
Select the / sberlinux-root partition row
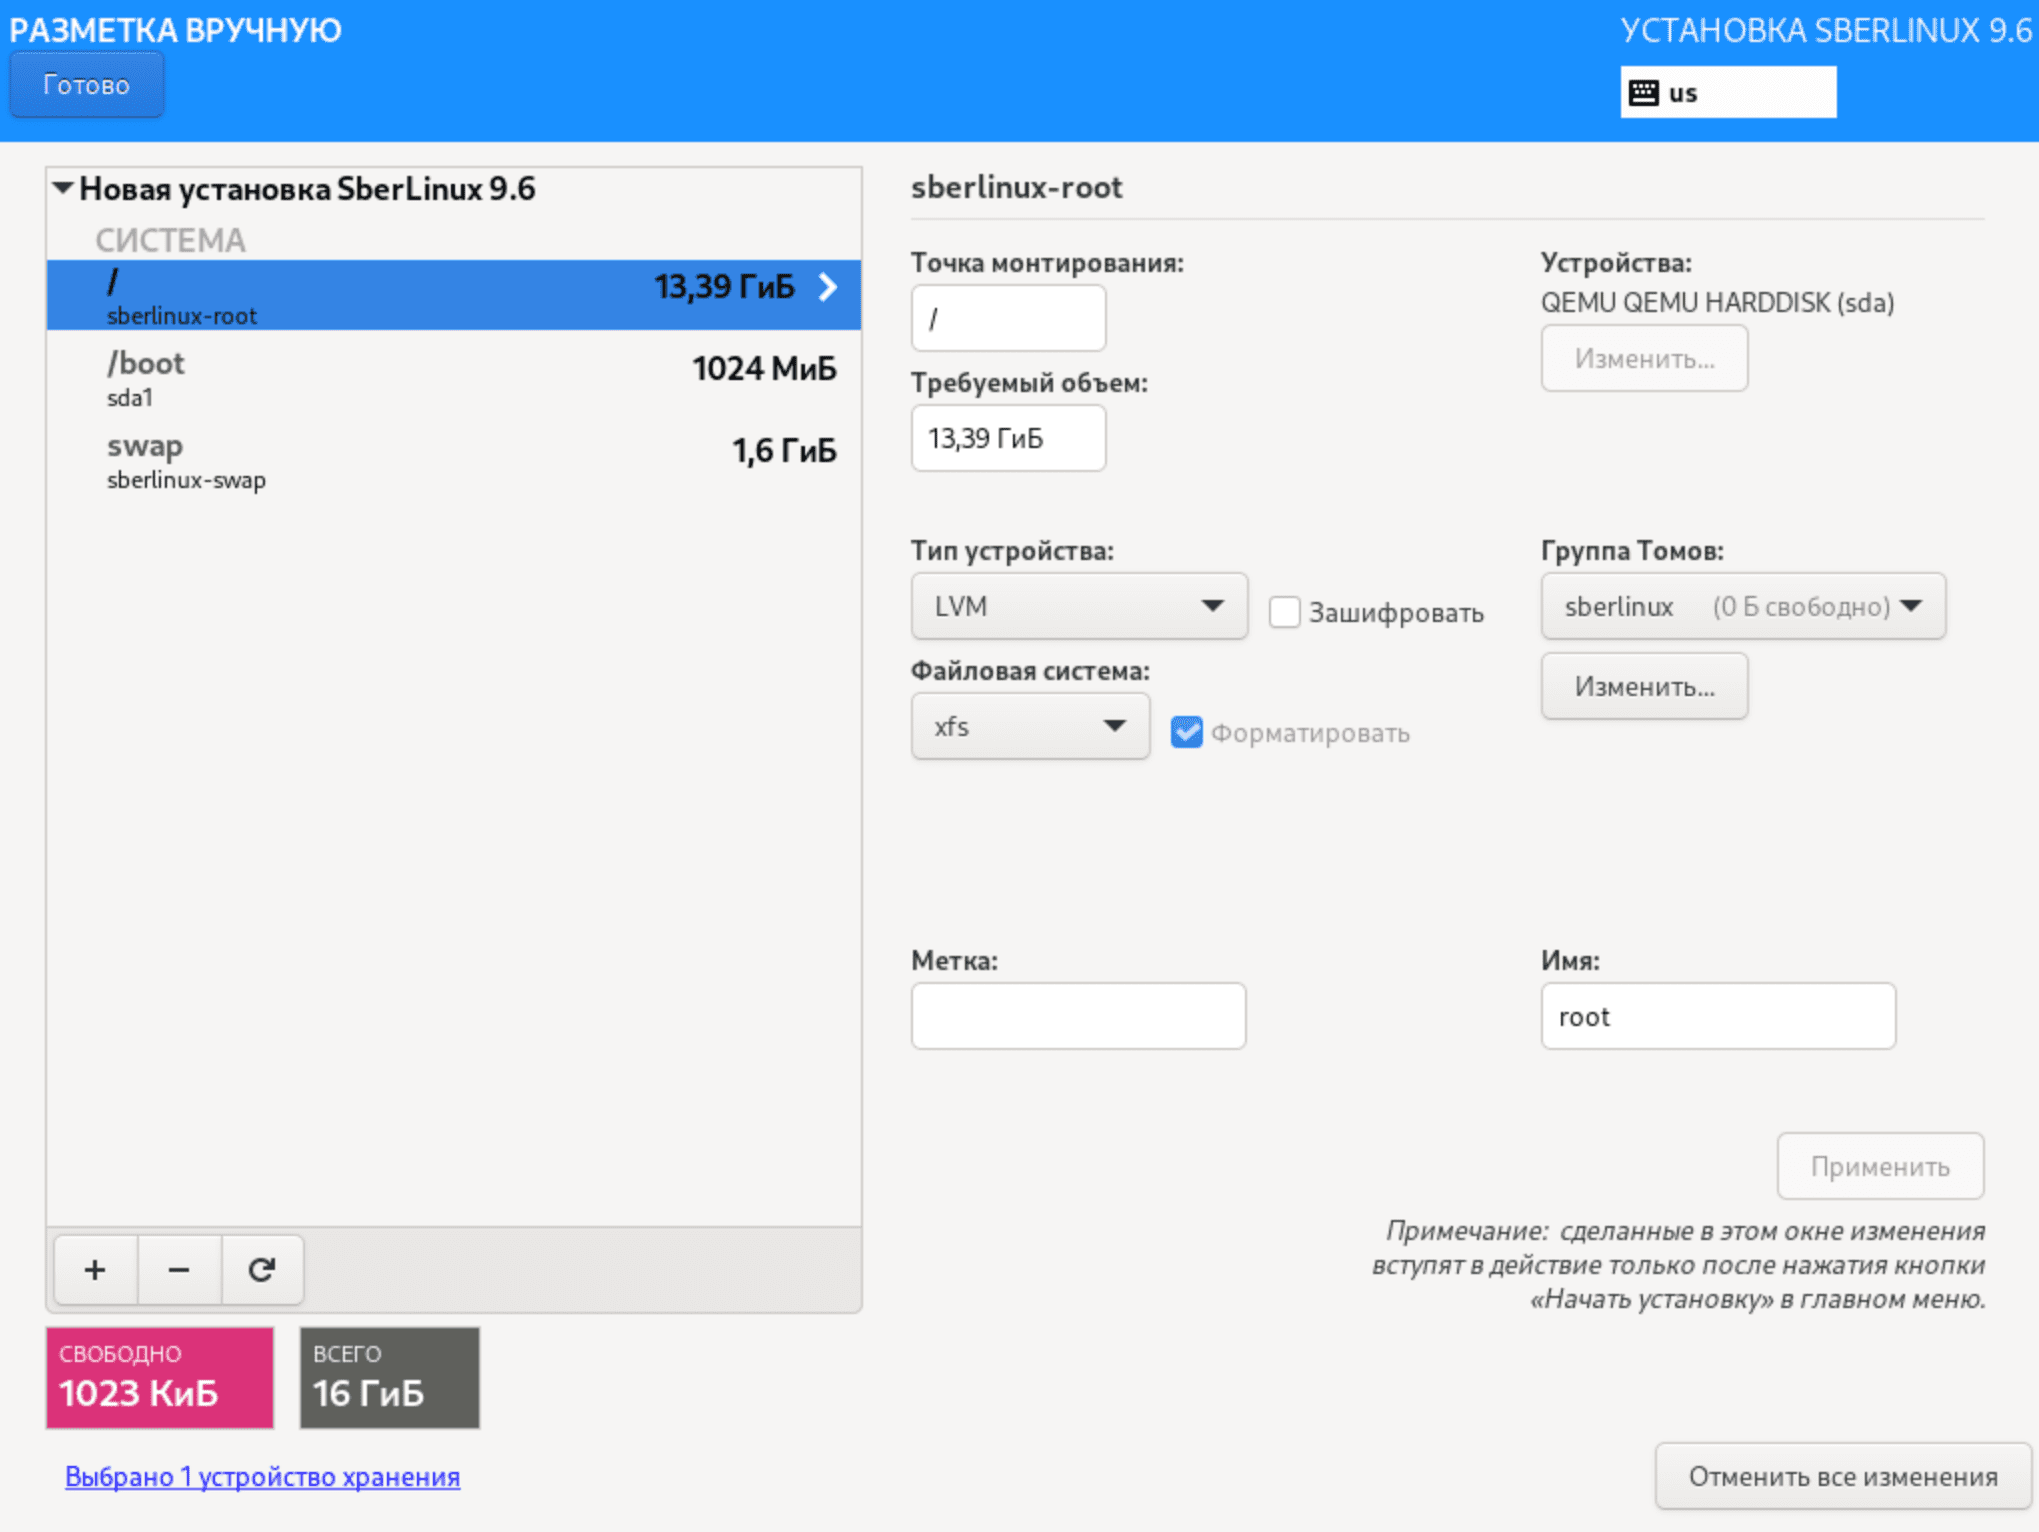tap(454, 295)
